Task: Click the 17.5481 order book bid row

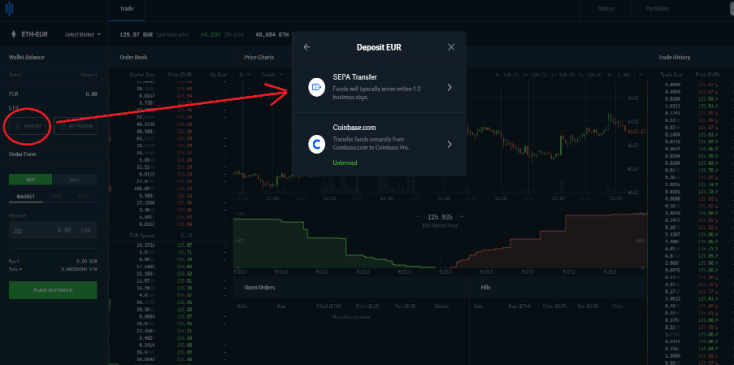Action: pos(171,266)
